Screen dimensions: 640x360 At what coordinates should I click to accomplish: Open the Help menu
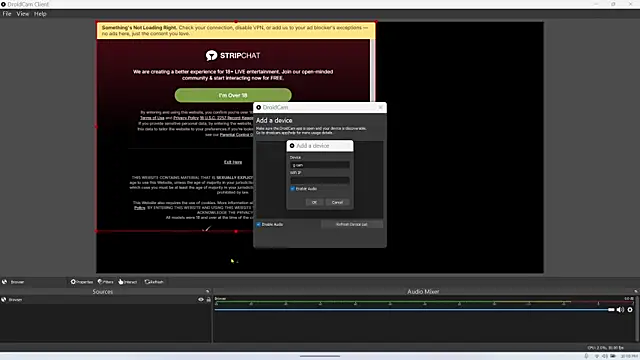(40, 13)
